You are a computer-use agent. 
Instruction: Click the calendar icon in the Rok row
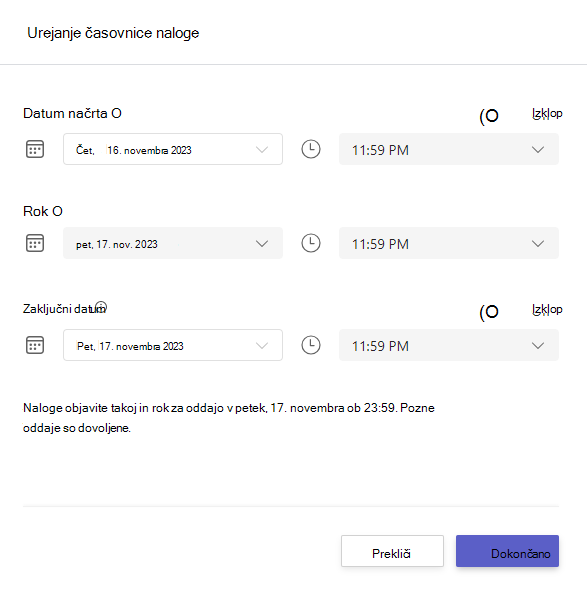point(35,243)
